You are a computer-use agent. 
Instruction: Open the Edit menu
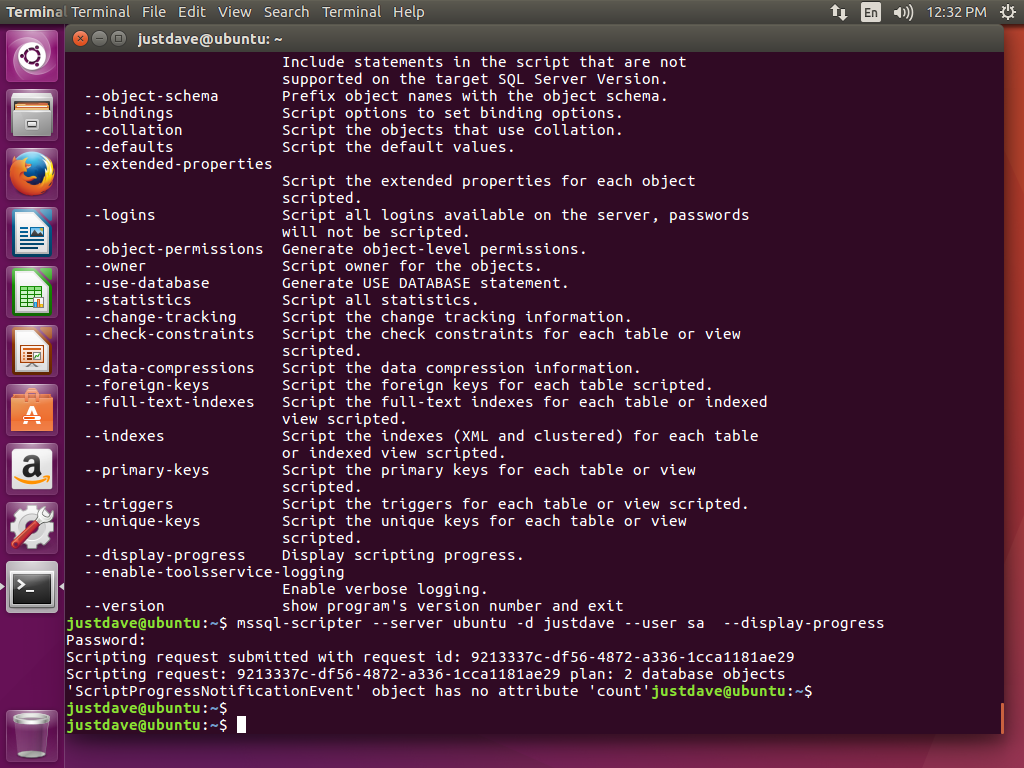pyautogui.click(x=192, y=12)
